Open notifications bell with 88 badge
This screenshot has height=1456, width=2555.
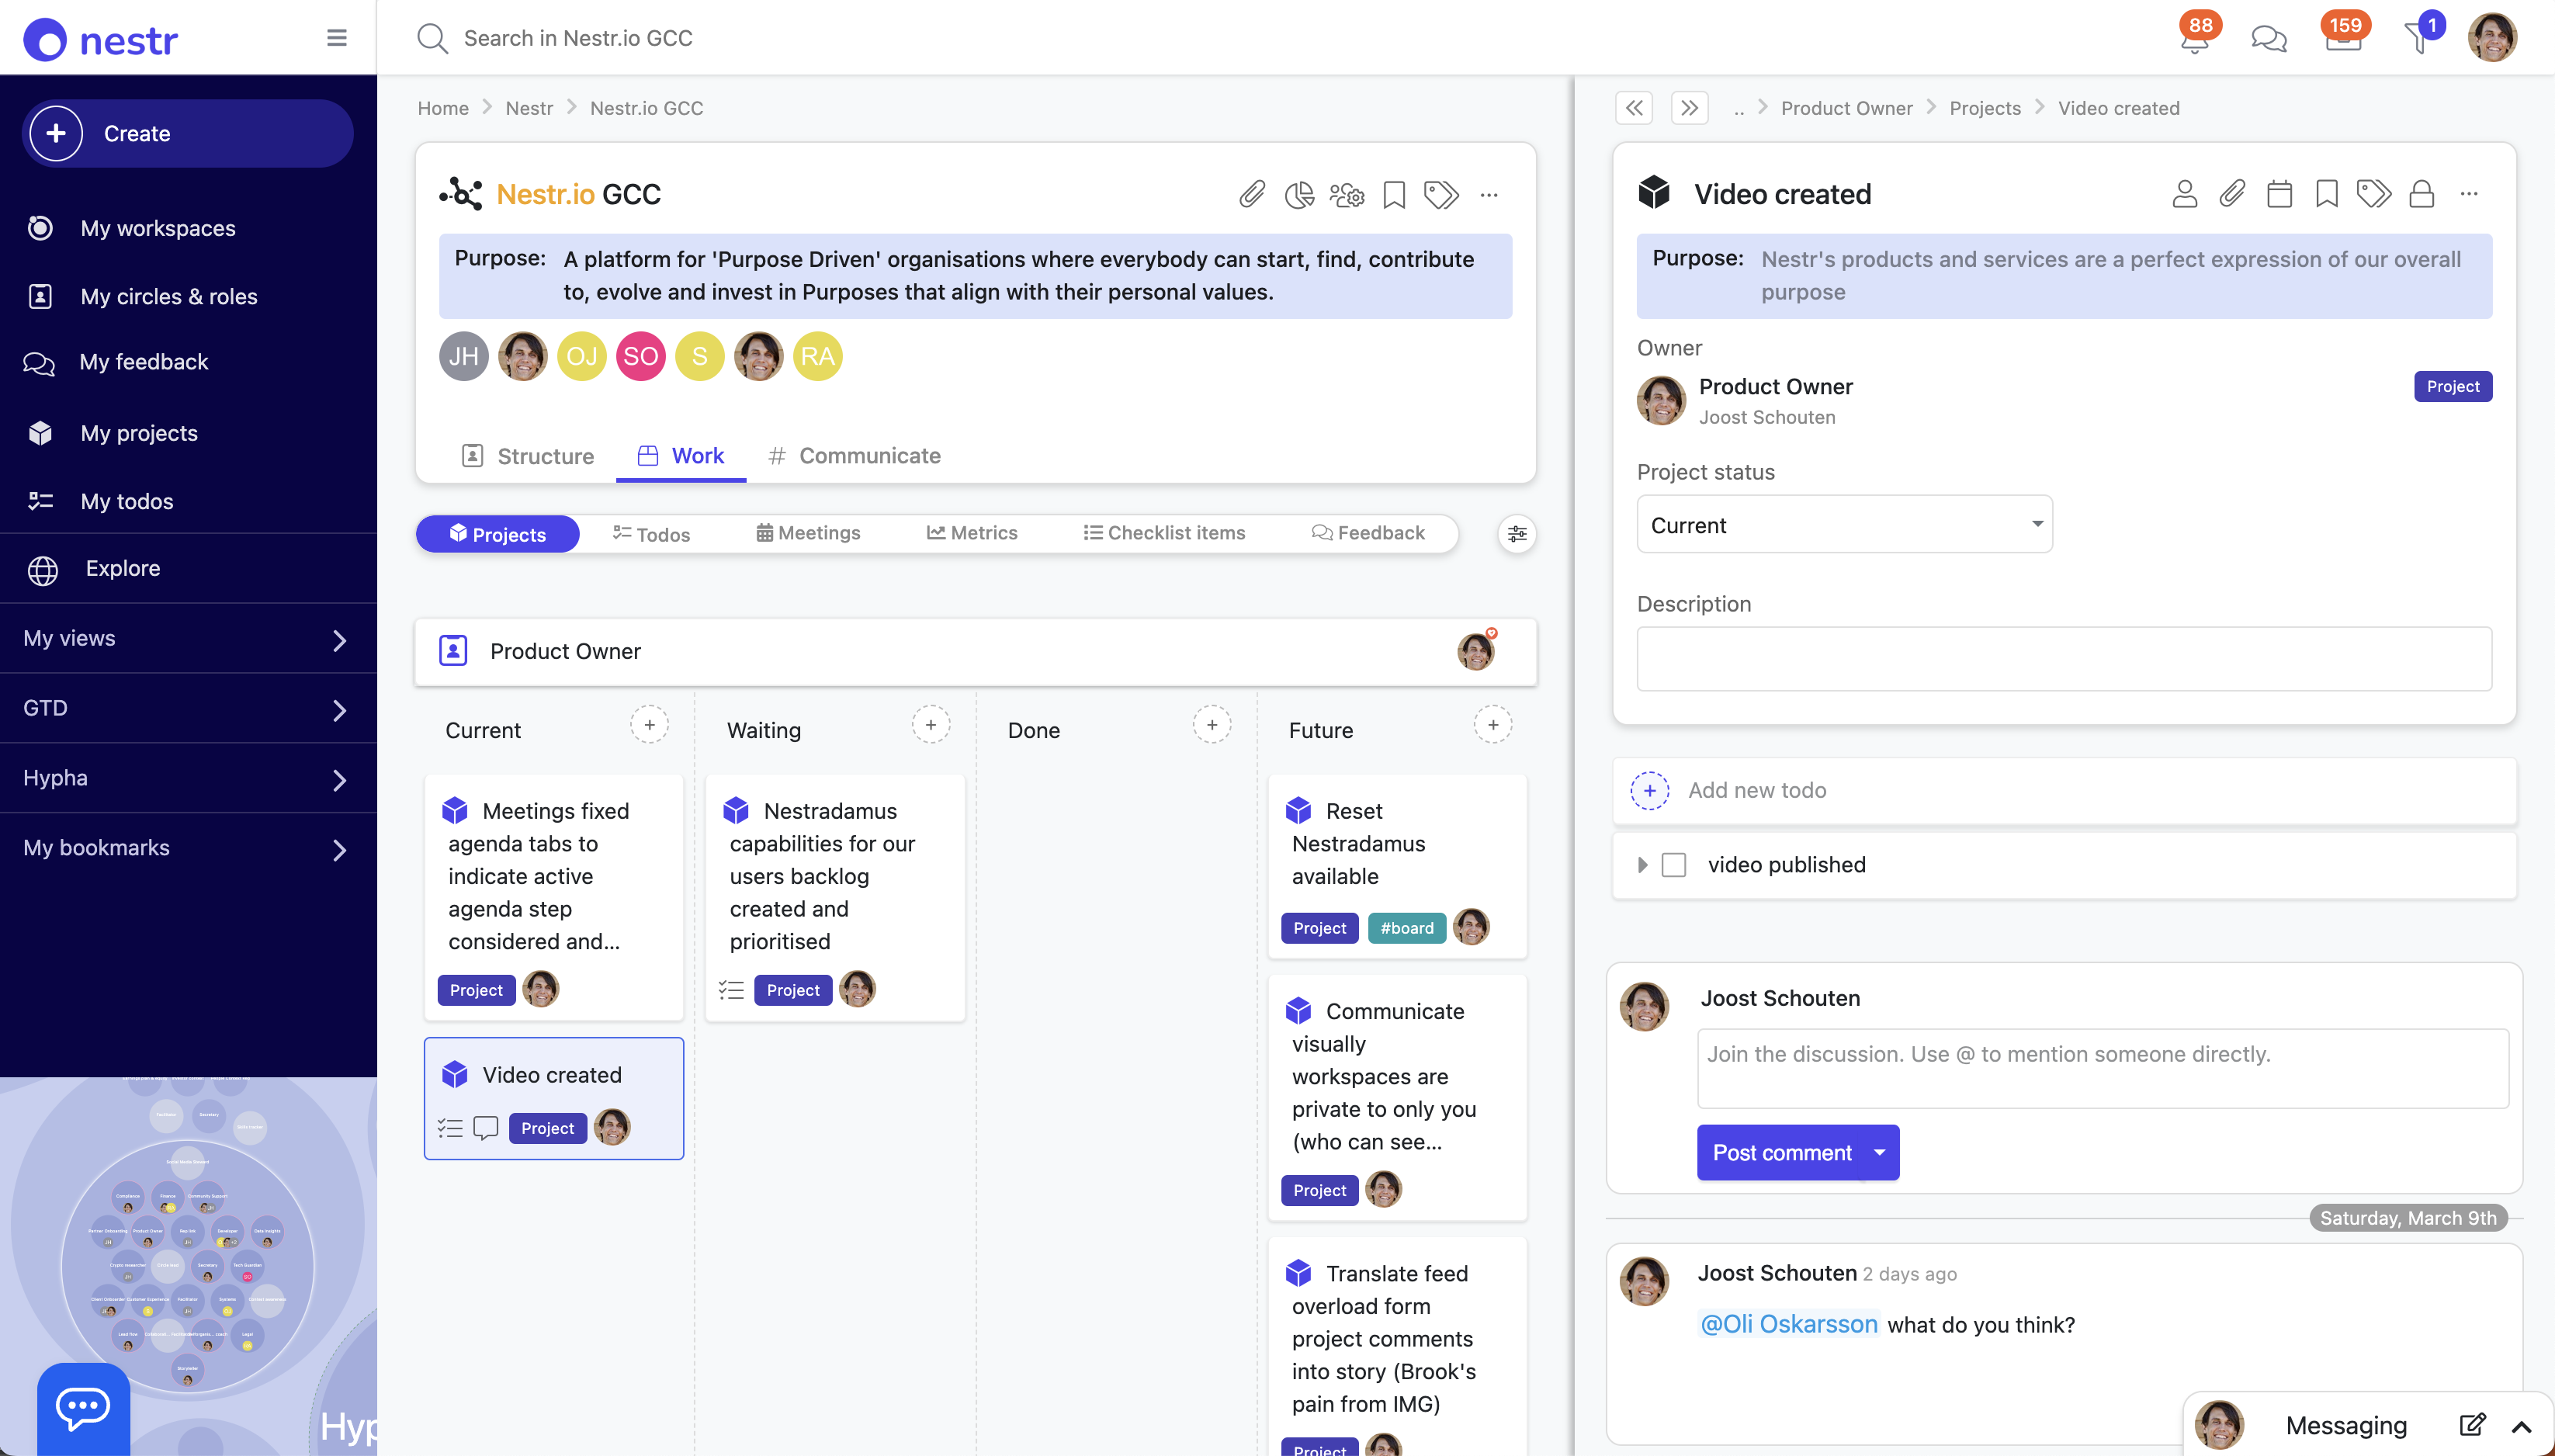pyautogui.click(x=2195, y=38)
